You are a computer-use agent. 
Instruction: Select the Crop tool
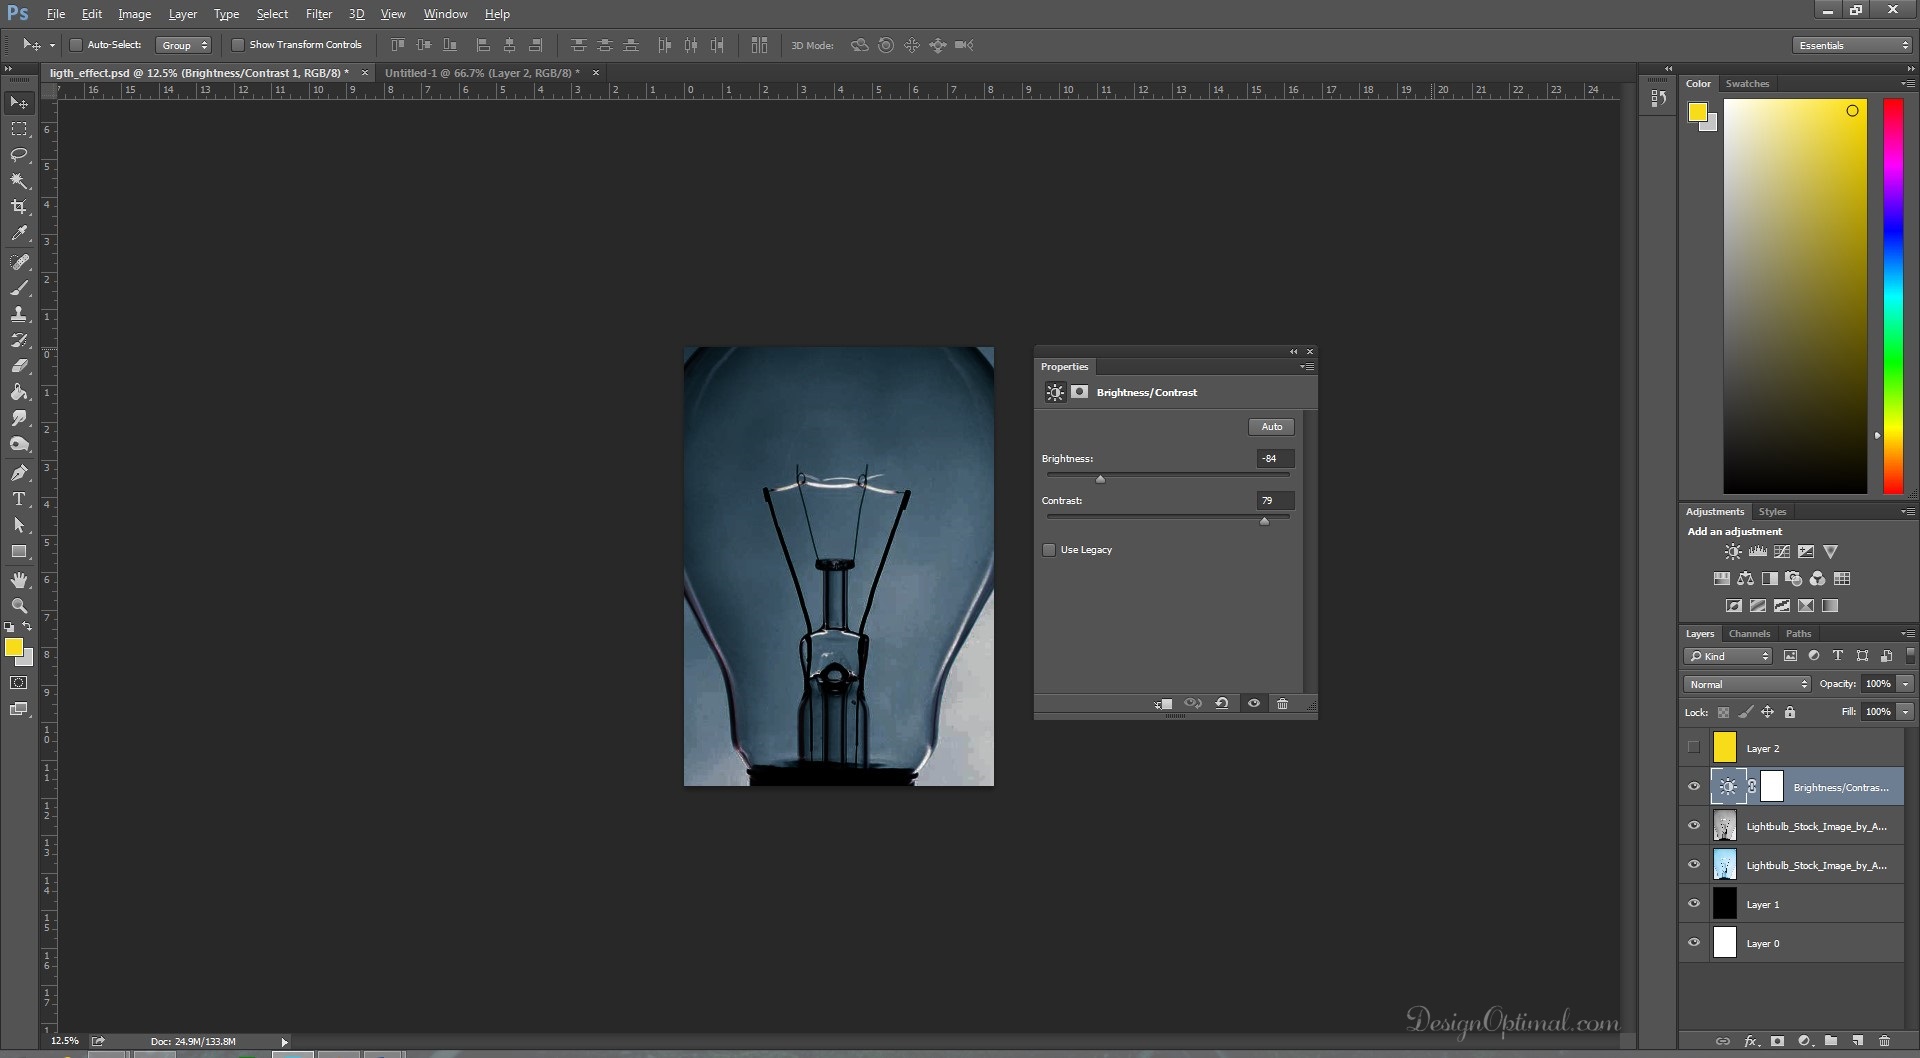[19, 207]
